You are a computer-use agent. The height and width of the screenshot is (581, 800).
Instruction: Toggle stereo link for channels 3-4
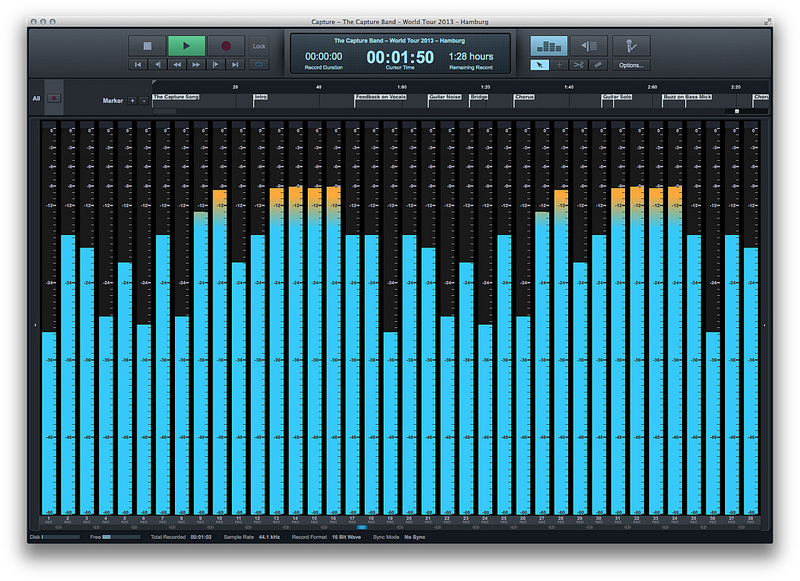tap(96, 527)
